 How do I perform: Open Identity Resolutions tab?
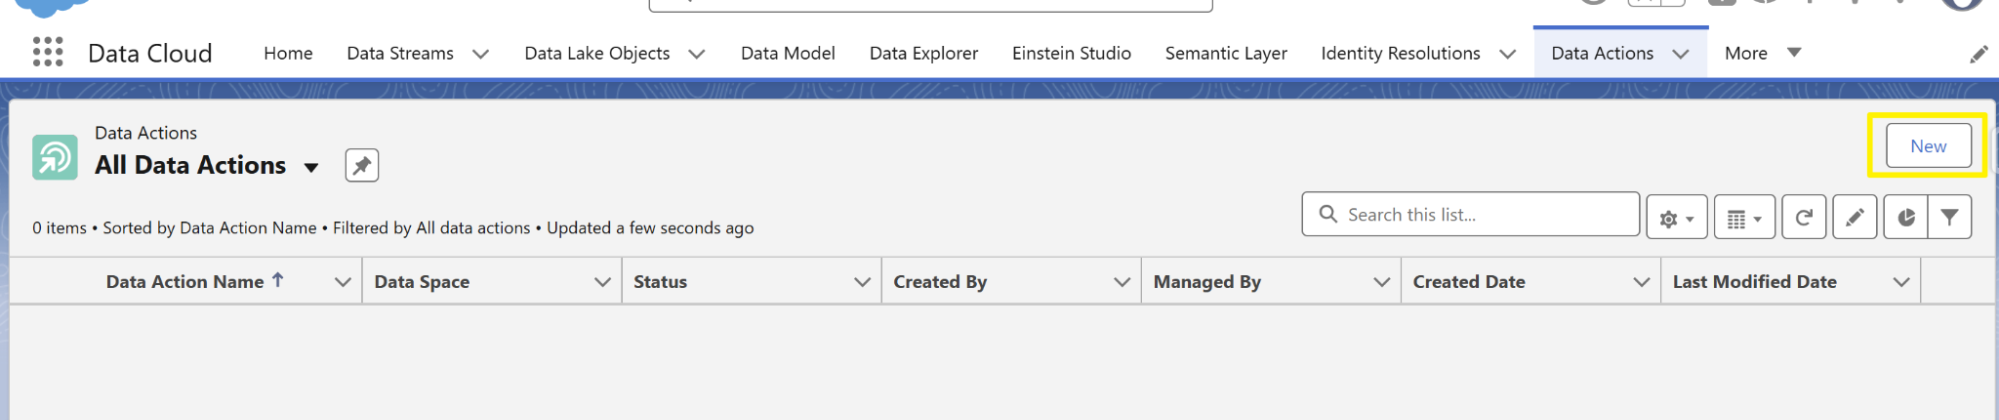[x=1400, y=53]
